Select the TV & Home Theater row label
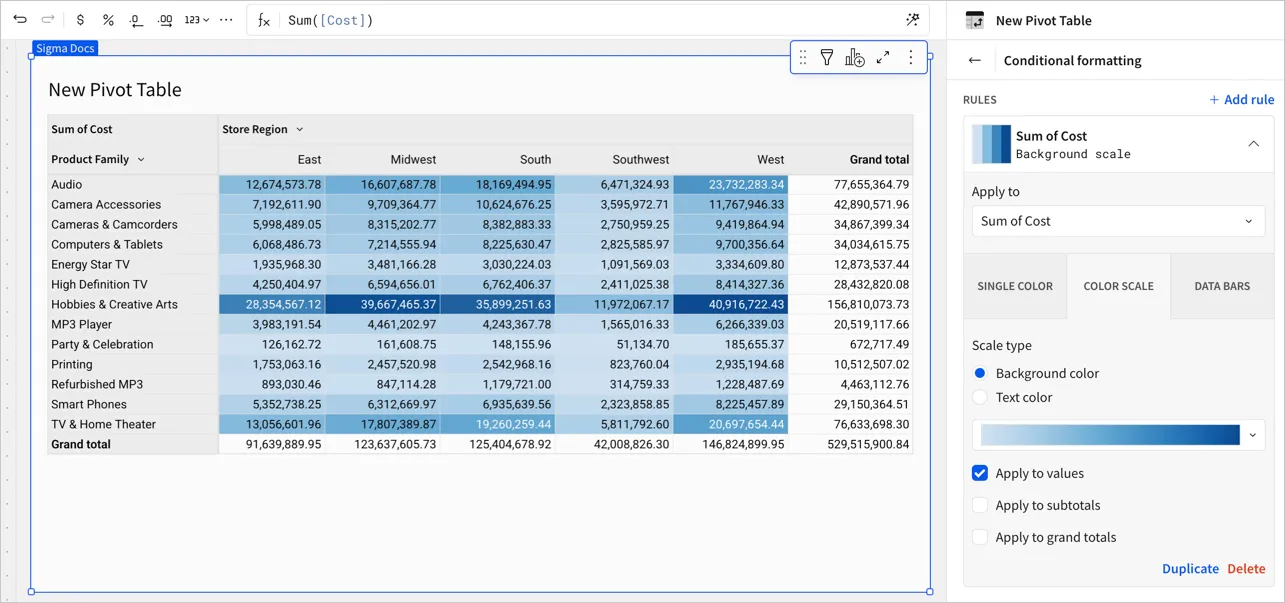The width and height of the screenshot is (1285, 603). 103,424
